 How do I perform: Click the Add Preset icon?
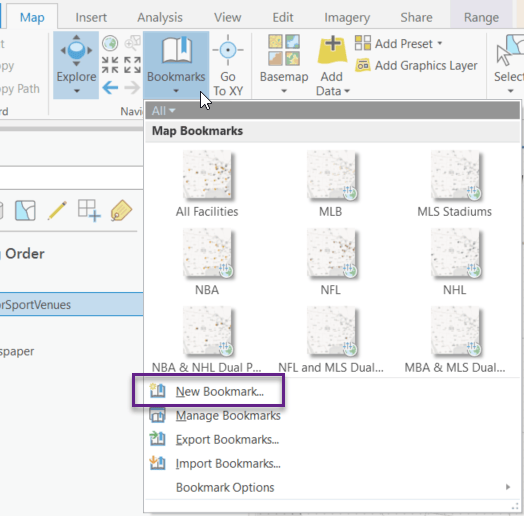[x=363, y=43]
